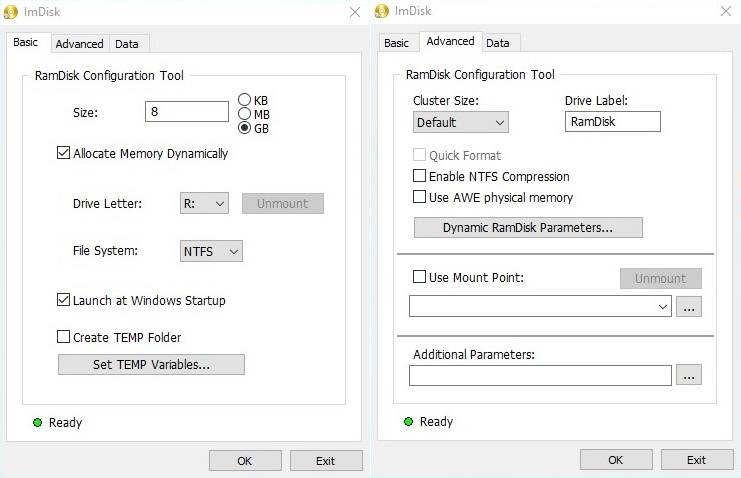
Task: Click Exit in the left ImDisk window
Action: (x=326, y=461)
